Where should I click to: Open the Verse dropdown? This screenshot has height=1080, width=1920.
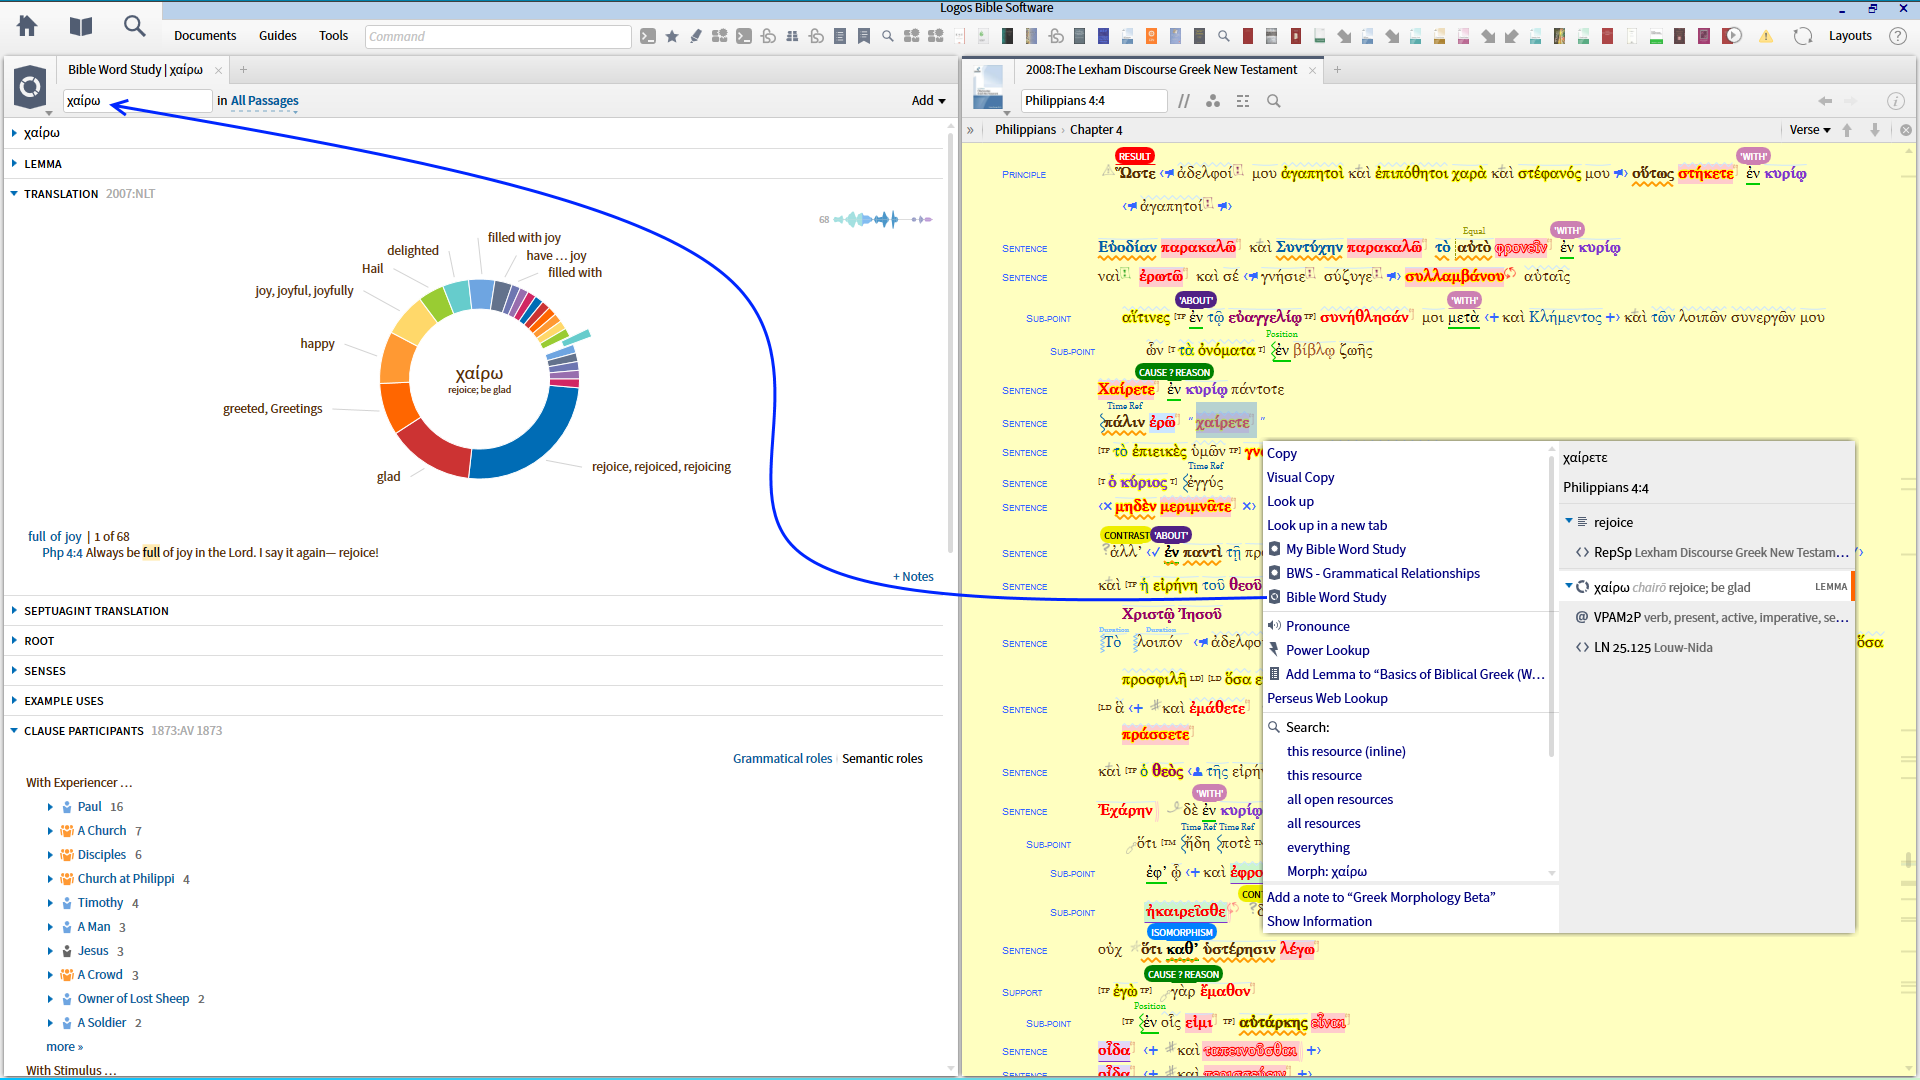tap(1809, 130)
